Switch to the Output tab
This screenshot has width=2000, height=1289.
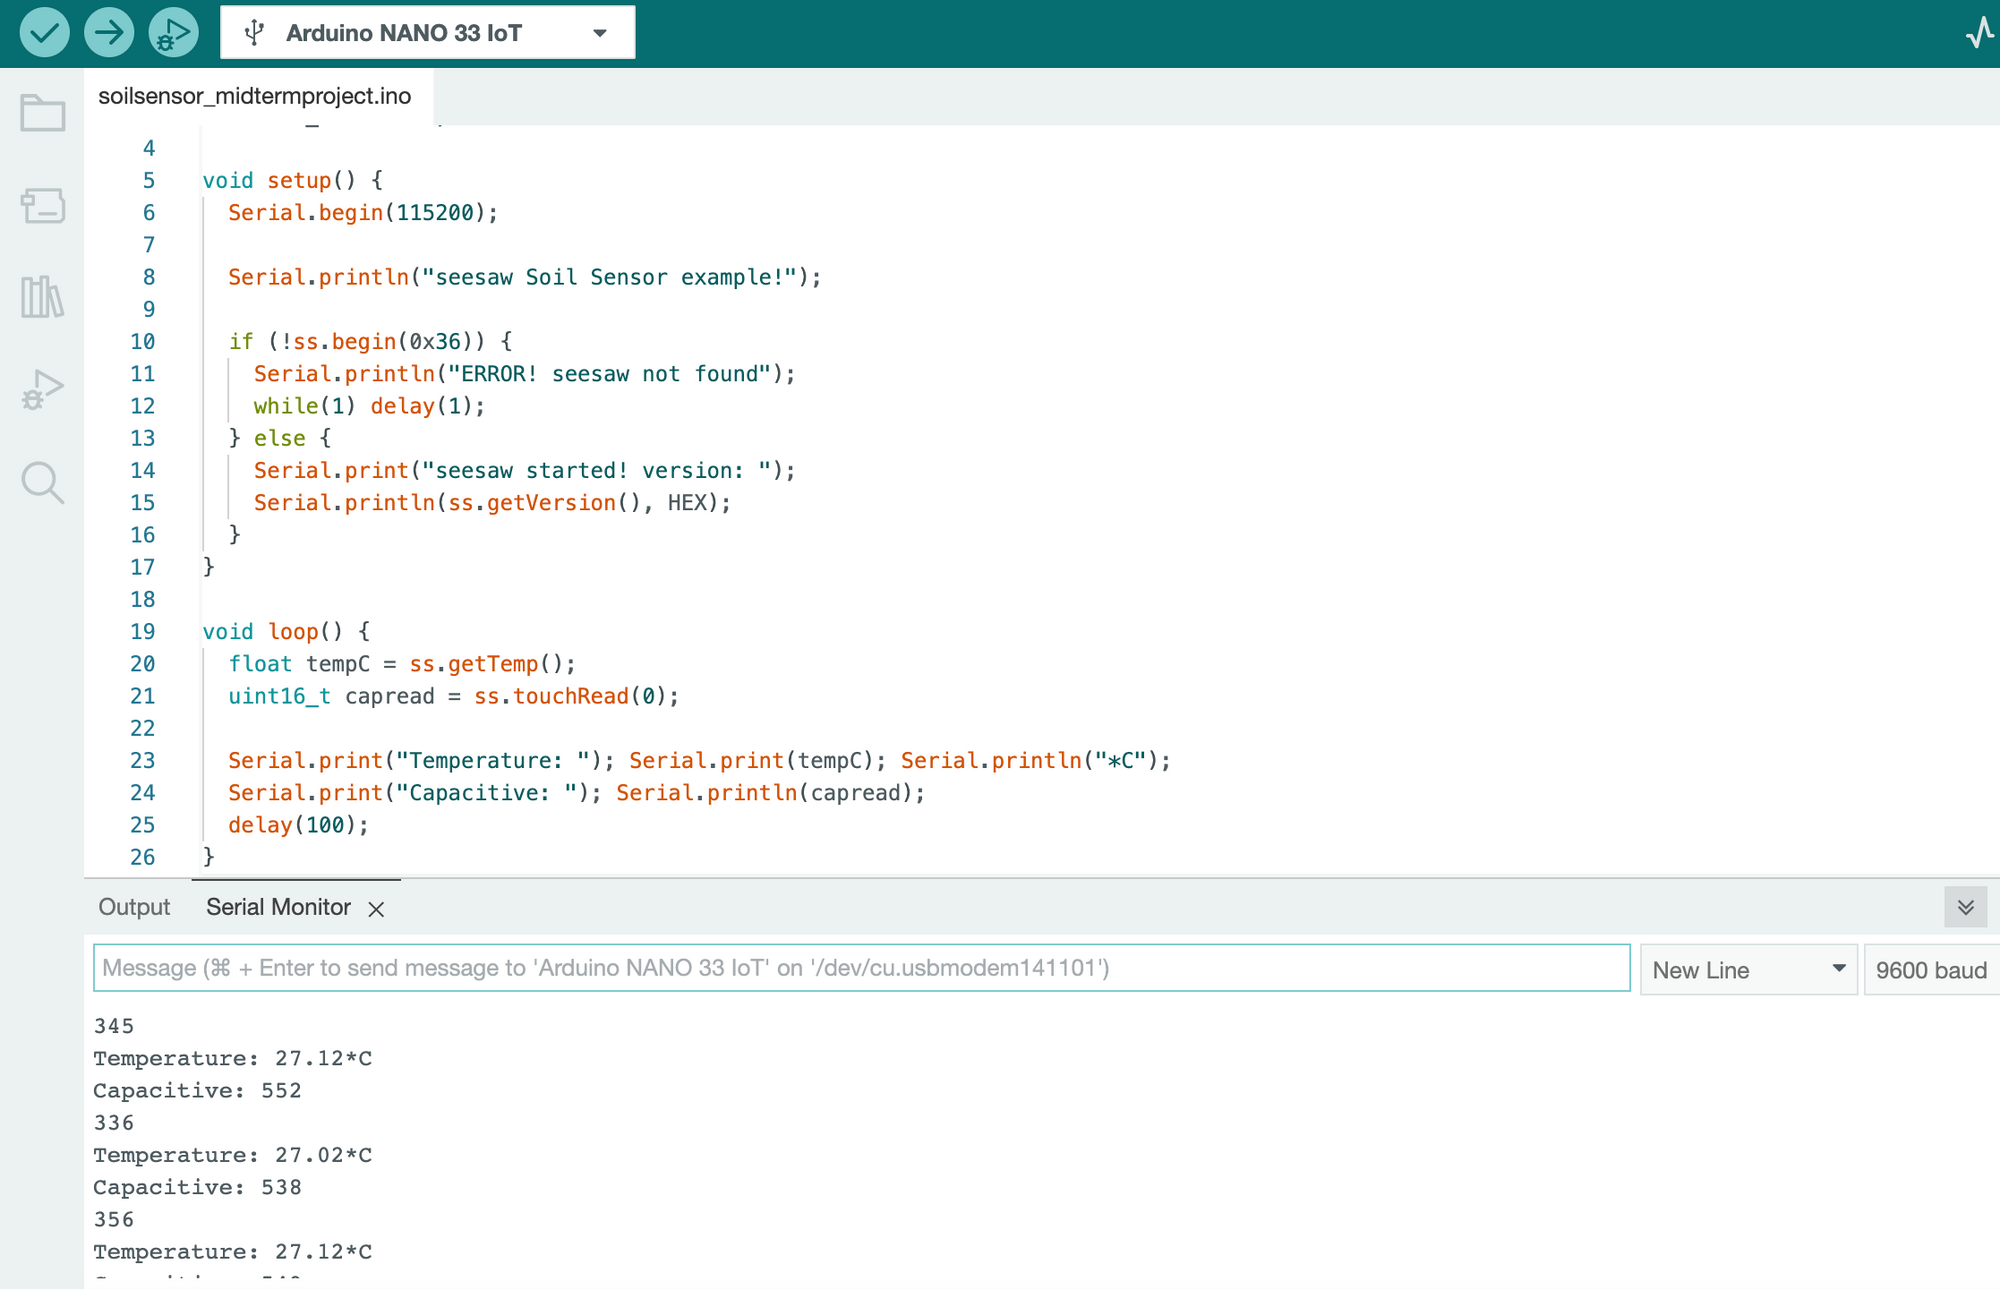point(134,907)
